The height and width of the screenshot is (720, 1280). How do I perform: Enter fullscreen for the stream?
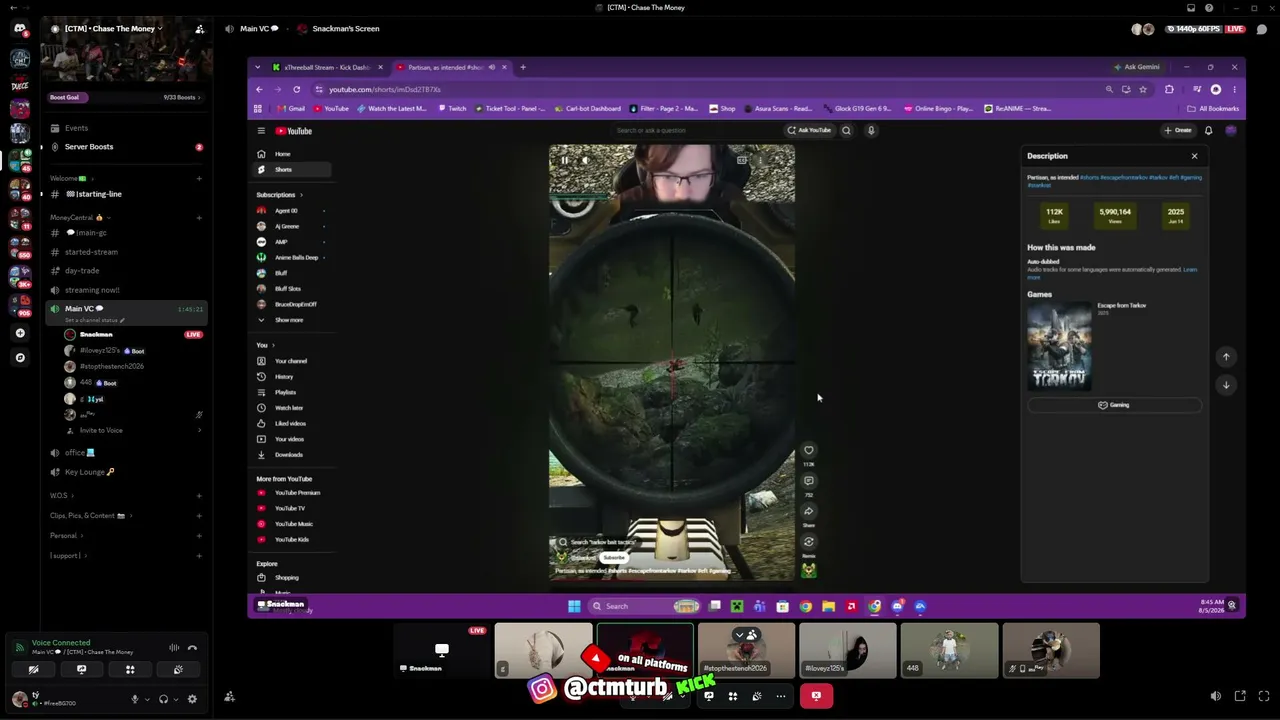(x=1262, y=696)
